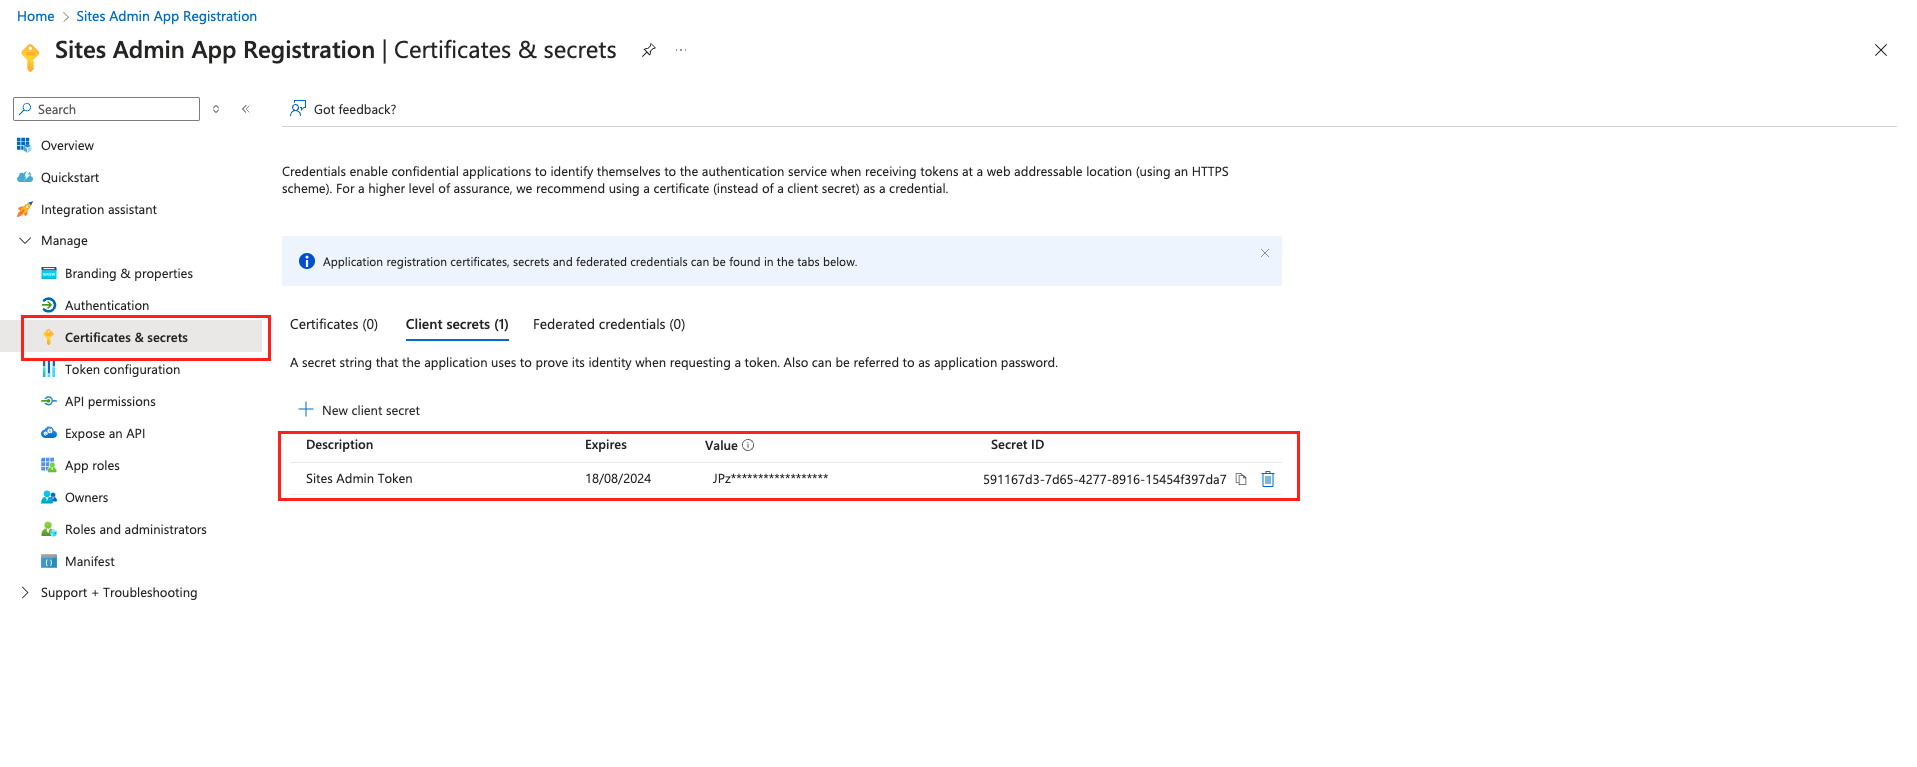This screenshot has width=1917, height=767.
Task: Close the Certificates & secrets blade
Action: click(1881, 50)
